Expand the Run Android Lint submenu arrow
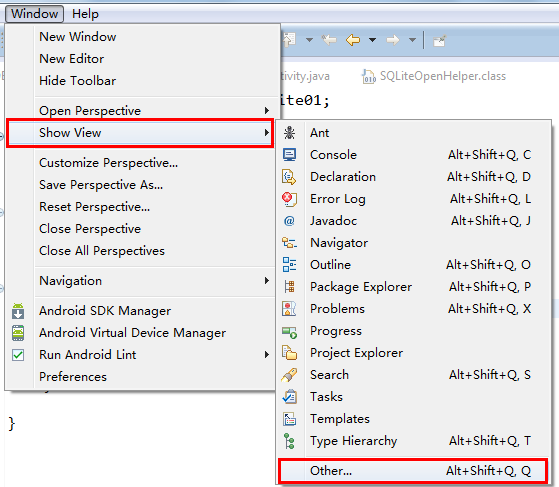The width and height of the screenshot is (559, 487). [266, 355]
